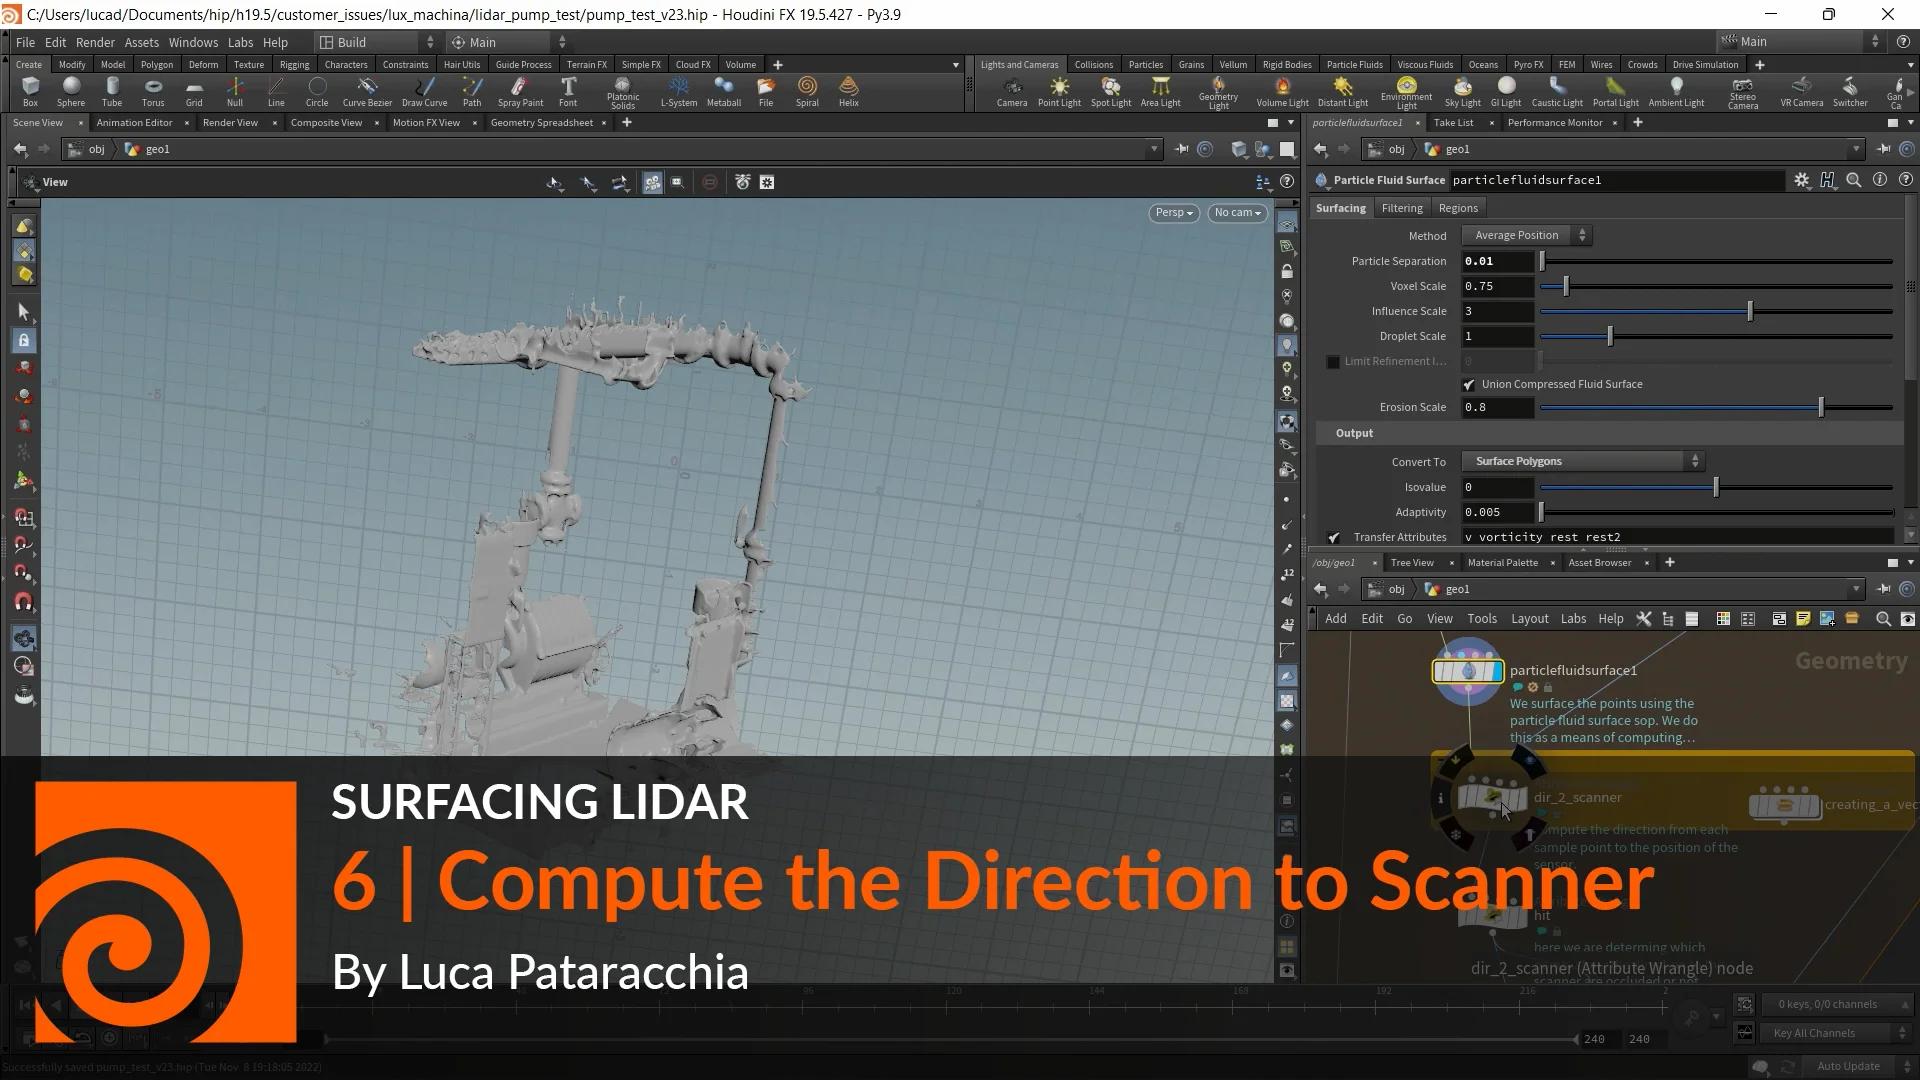Create an Environment Light from the shelf
Image resolution: width=1920 pixels, height=1080 pixels.
pos(1406,91)
